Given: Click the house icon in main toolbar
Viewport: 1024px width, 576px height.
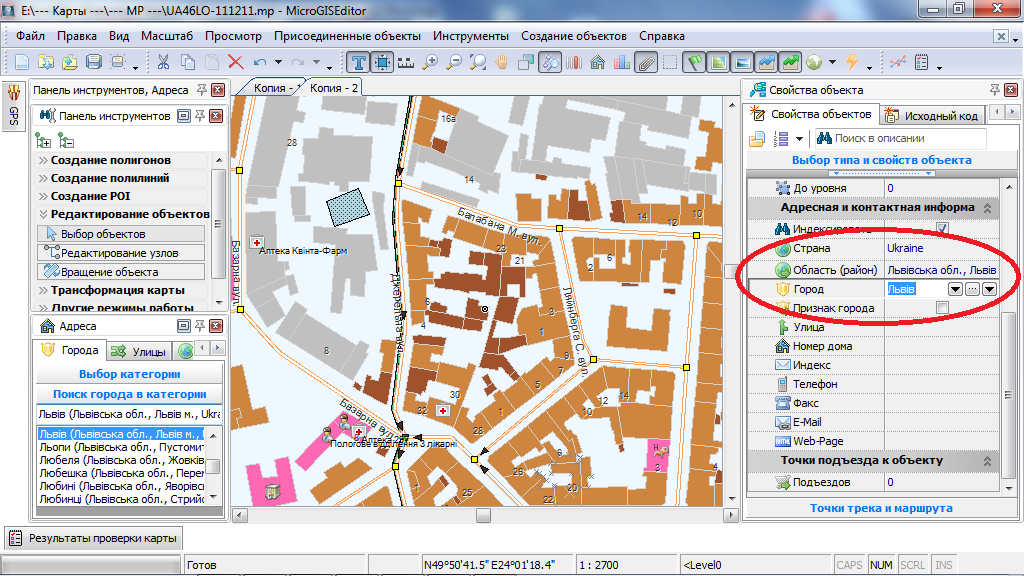Looking at the screenshot, I should click(597, 62).
